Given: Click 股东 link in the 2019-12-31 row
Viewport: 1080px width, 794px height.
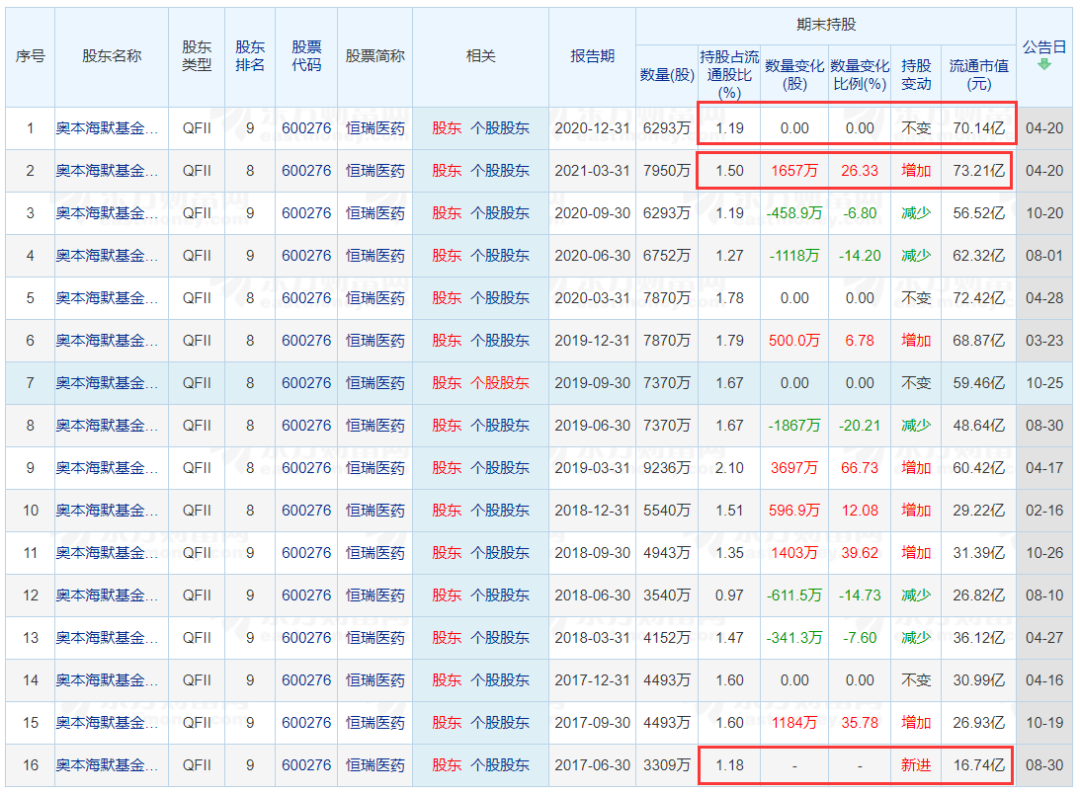Looking at the screenshot, I should pyautogui.click(x=447, y=341).
